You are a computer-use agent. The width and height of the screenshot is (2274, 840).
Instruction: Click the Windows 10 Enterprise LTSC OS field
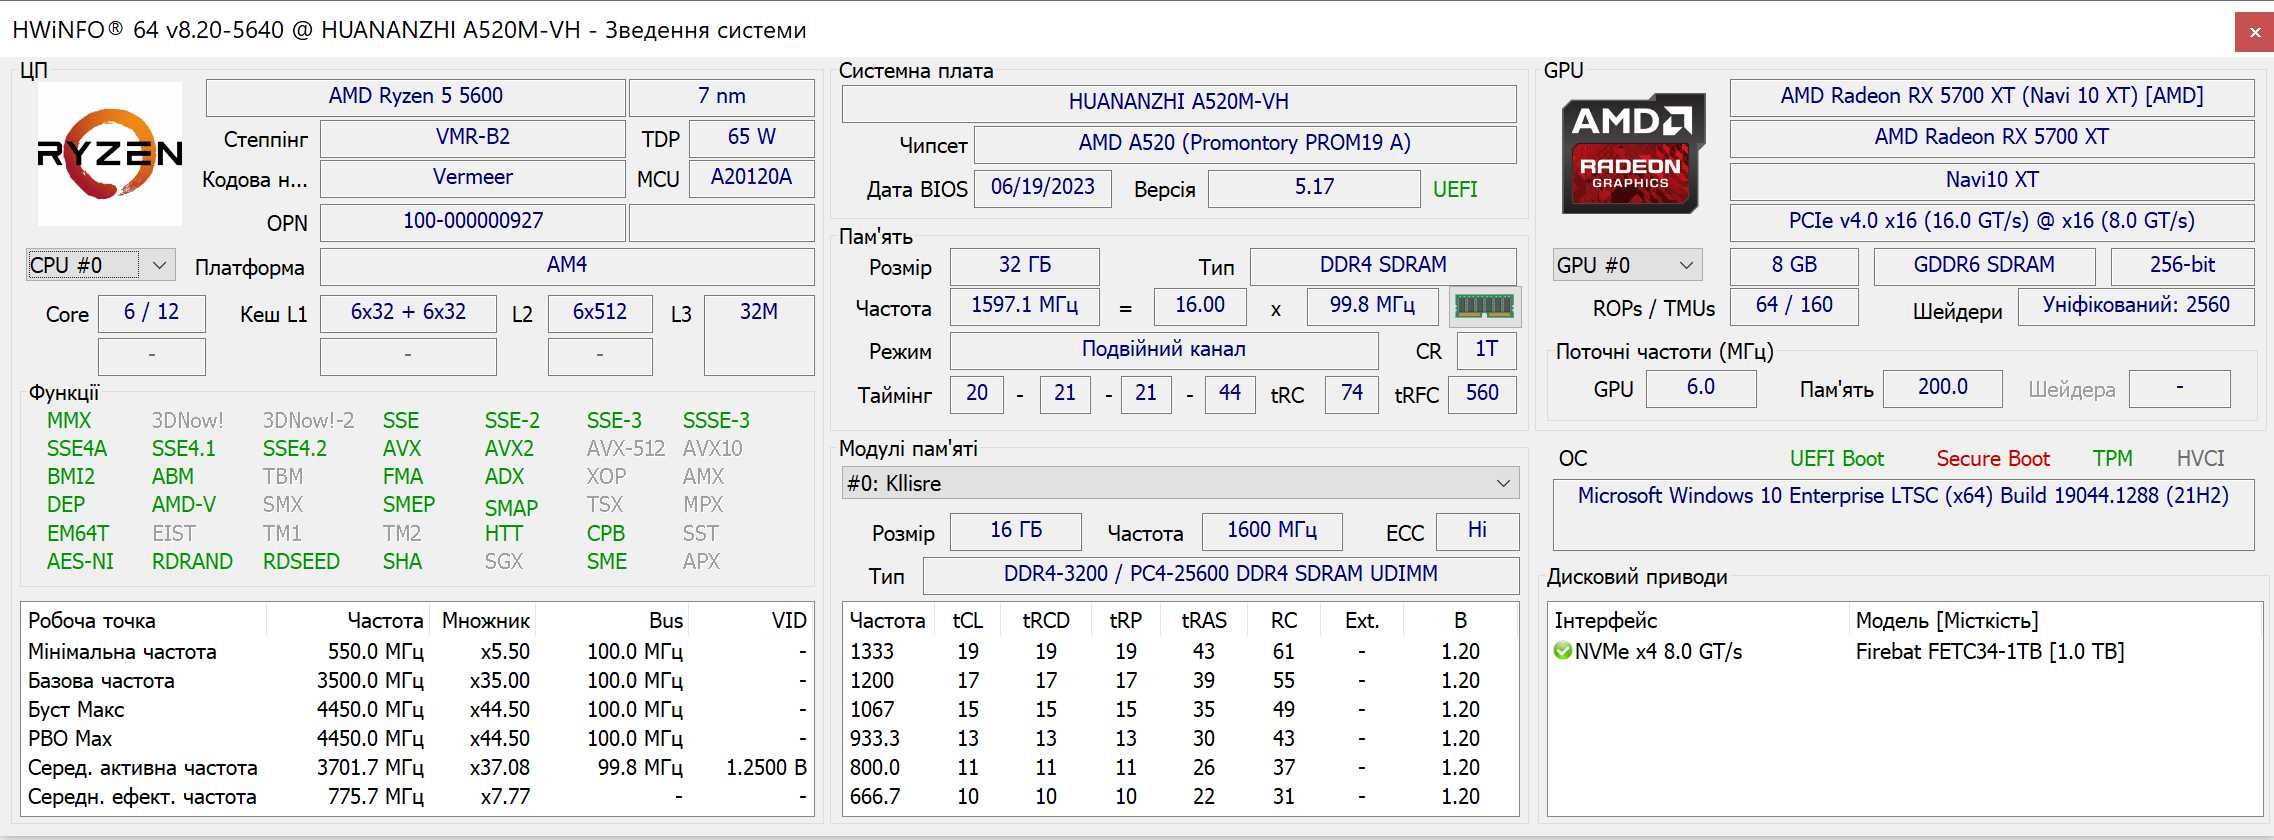[1903, 514]
